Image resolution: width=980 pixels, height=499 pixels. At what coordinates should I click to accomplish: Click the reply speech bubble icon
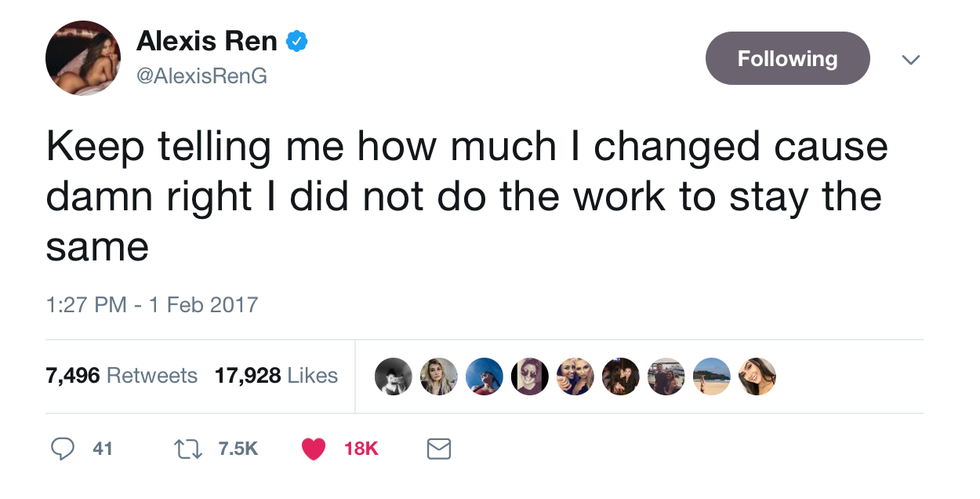coord(61,449)
